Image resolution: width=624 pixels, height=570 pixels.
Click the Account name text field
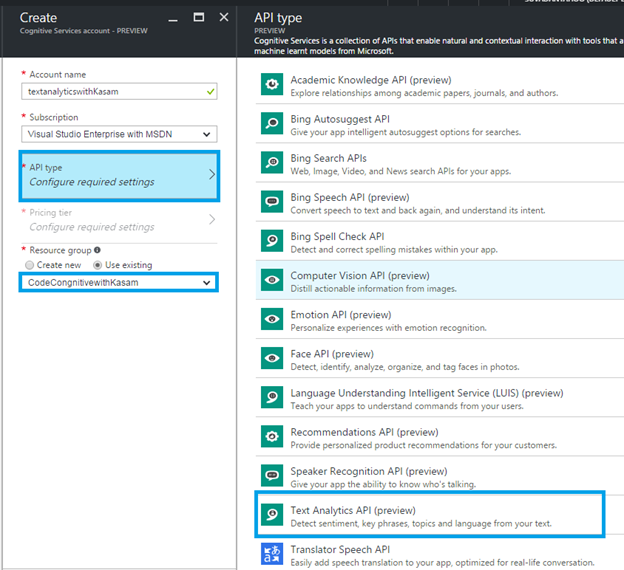pos(119,91)
